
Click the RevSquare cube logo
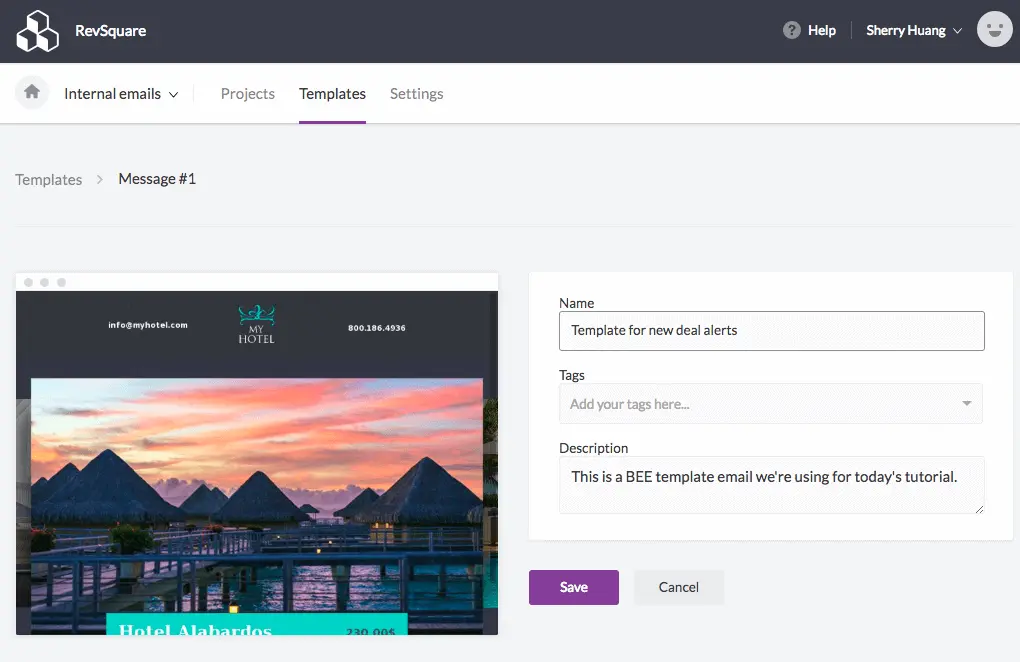tap(37, 30)
